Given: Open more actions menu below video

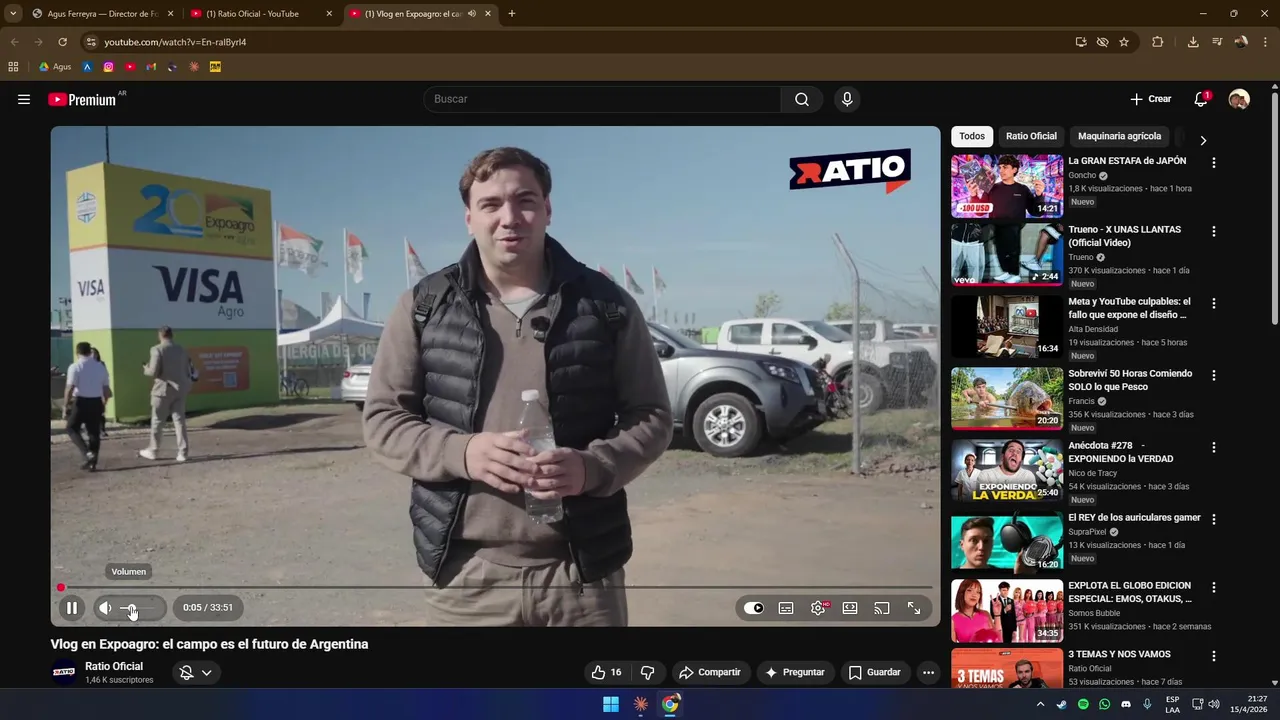Looking at the screenshot, I should (x=928, y=672).
